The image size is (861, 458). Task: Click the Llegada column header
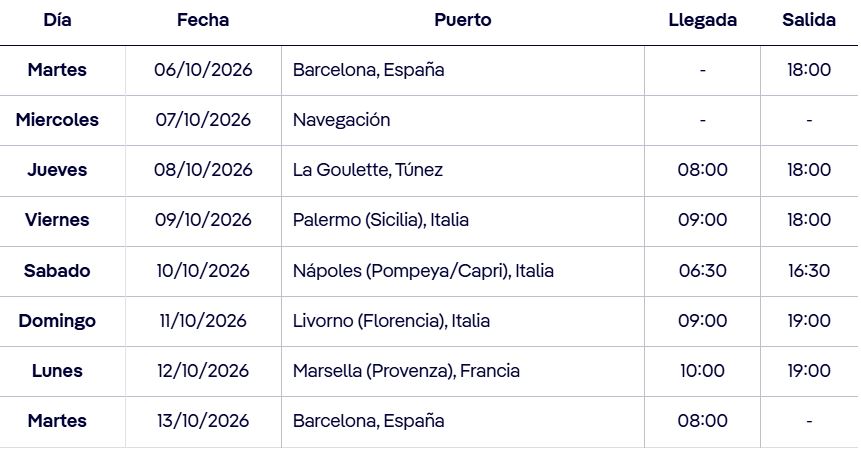pos(702,20)
